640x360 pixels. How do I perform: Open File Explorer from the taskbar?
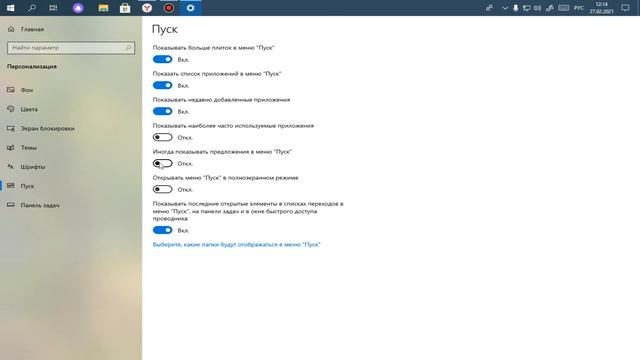[103, 8]
